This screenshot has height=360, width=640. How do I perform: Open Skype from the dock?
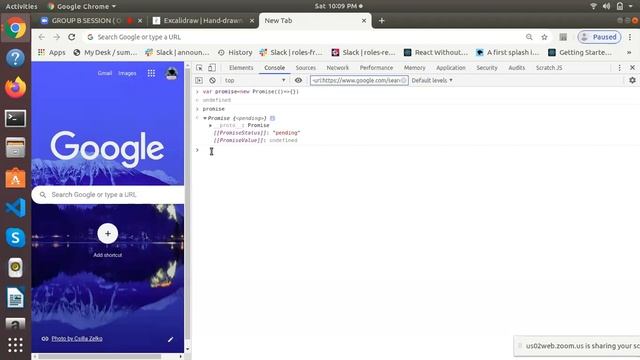point(16,238)
